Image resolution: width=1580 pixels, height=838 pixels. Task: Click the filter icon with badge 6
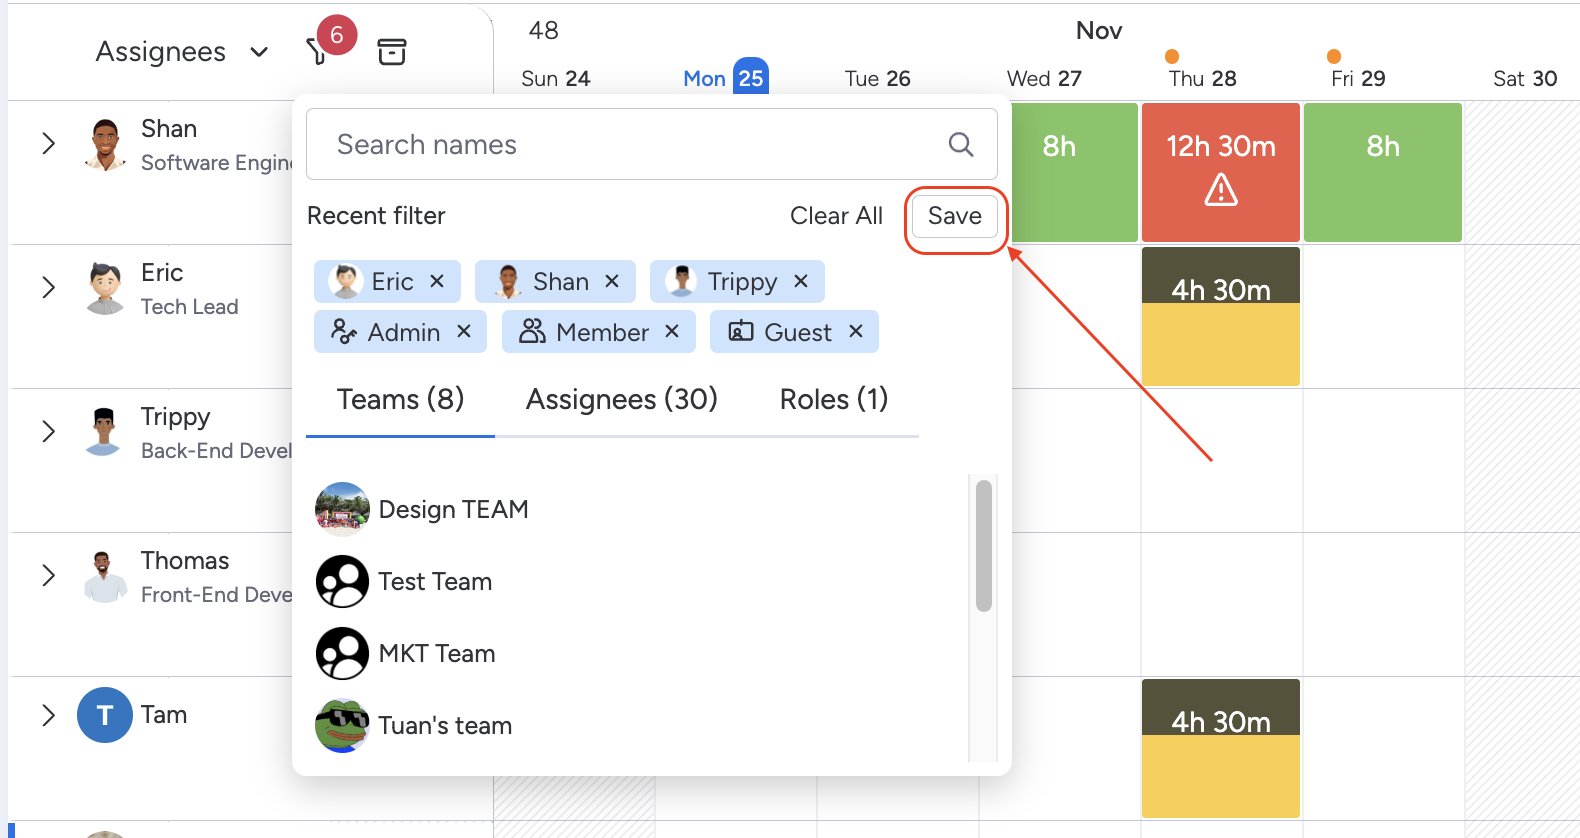tap(318, 51)
